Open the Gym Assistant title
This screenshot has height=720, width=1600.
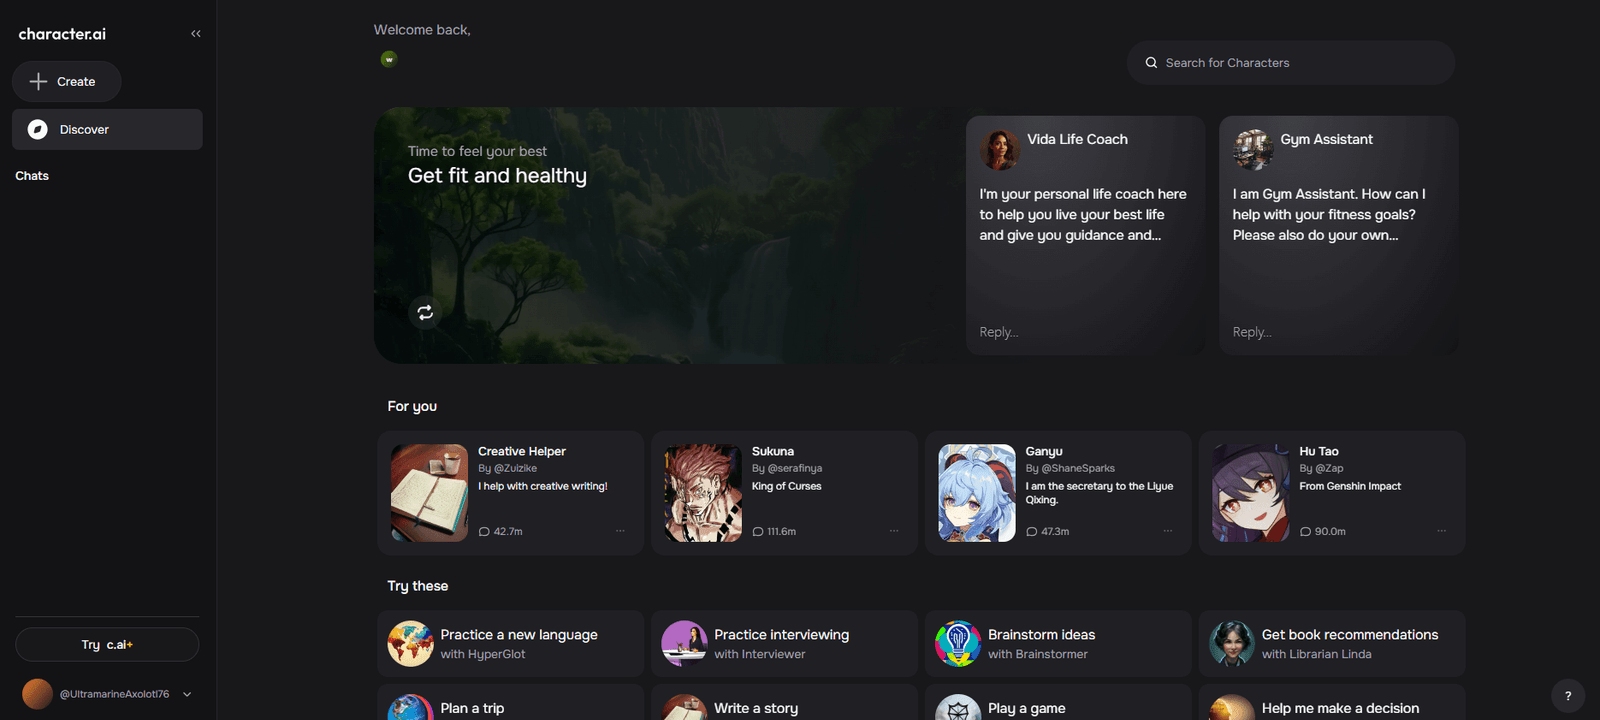[1326, 140]
